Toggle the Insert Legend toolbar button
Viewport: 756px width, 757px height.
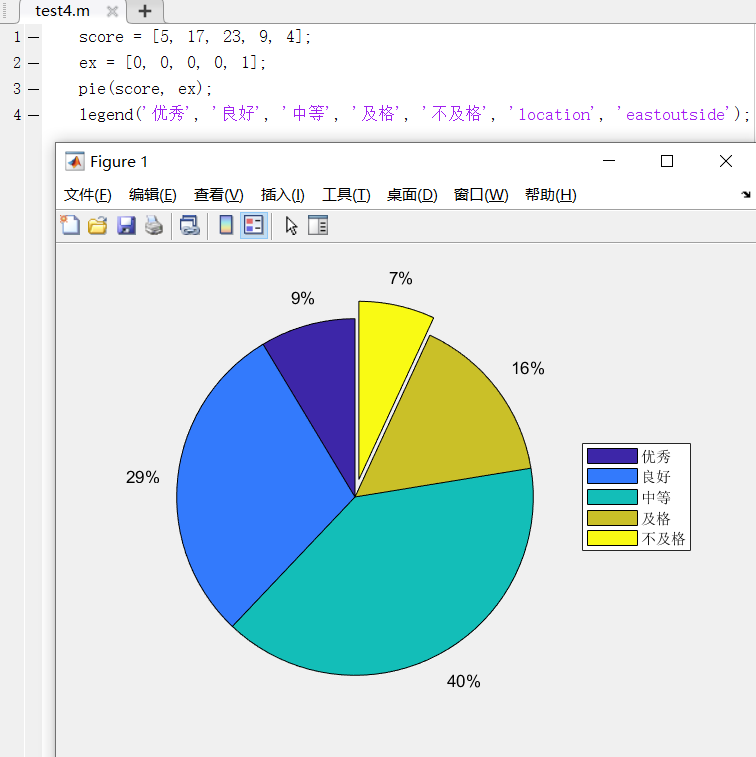coord(254,225)
